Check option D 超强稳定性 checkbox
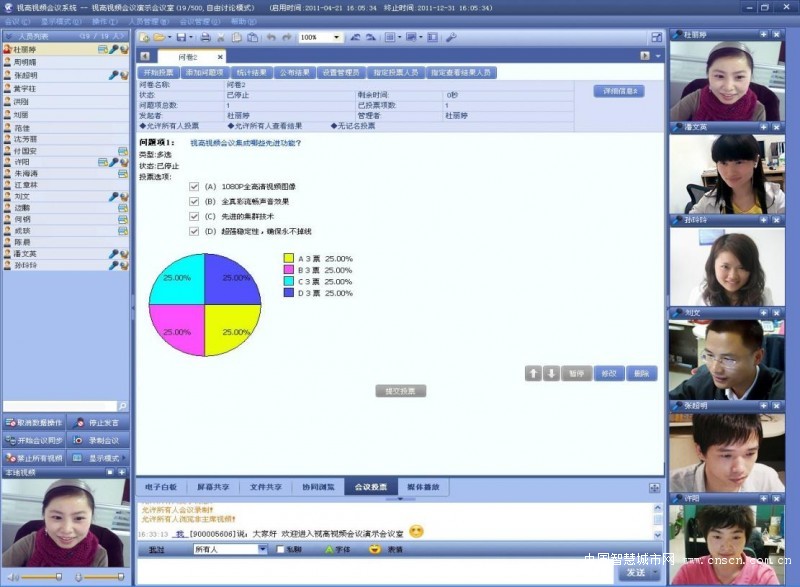This screenshot has width=800, height=587. click(x=196, y=229)
